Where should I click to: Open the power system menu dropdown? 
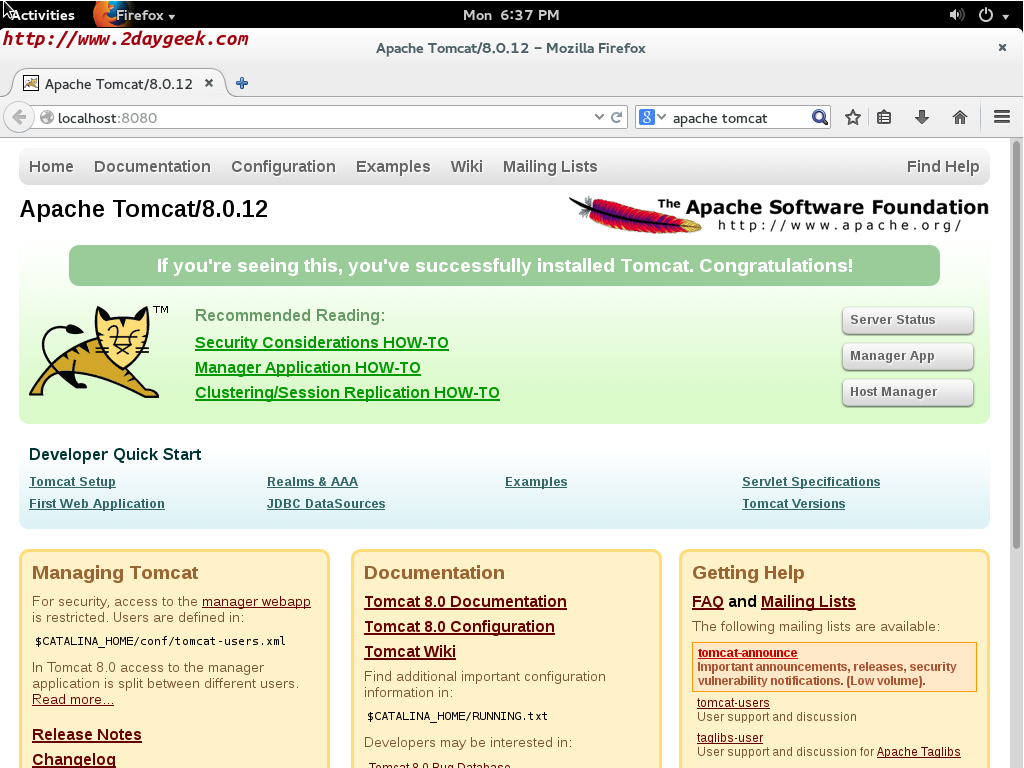992,15
